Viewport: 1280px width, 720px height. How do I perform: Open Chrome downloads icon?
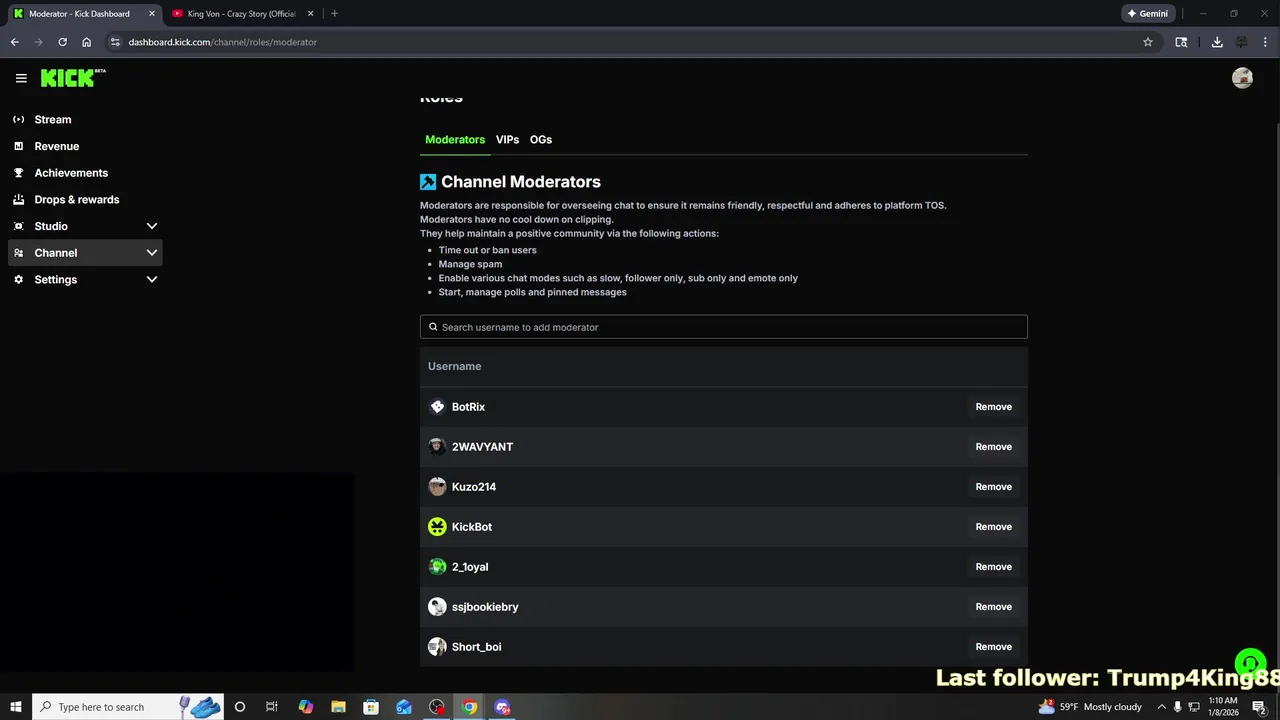tap(1217, 42)
